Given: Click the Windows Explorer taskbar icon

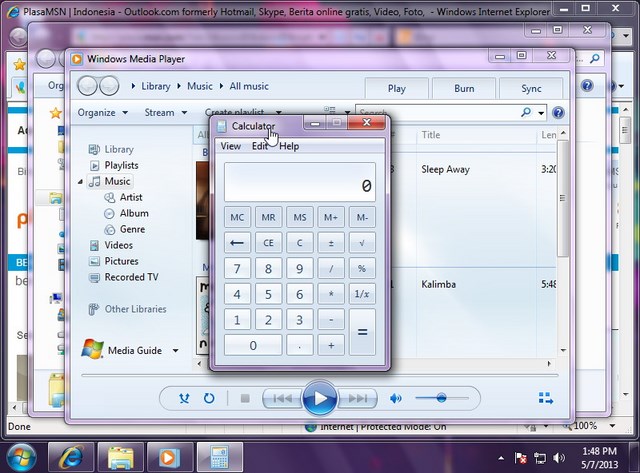Looking at the screenshot, I should point(121,457).
